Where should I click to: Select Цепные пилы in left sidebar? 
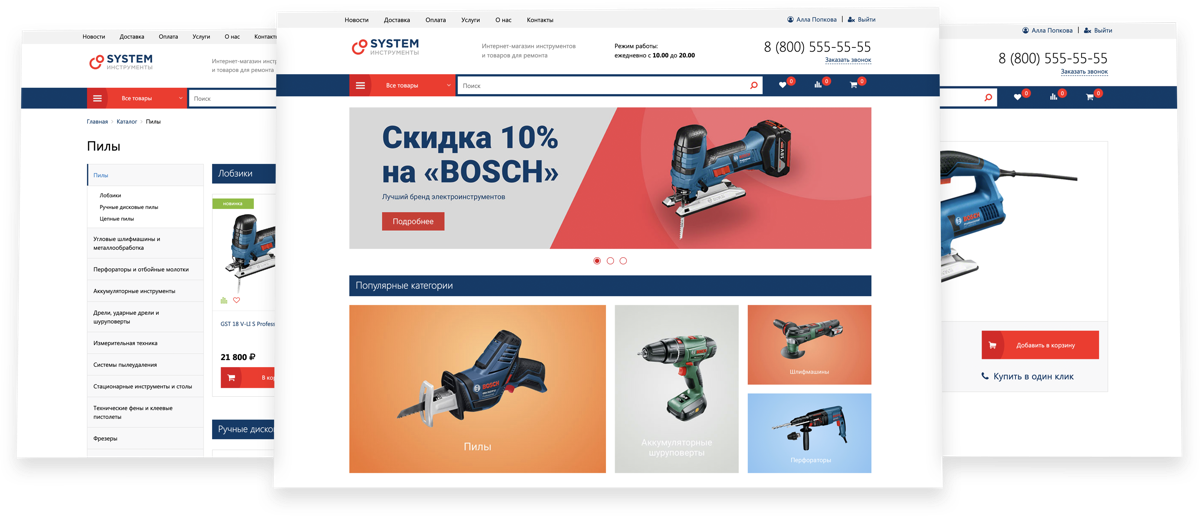[117, 219]
